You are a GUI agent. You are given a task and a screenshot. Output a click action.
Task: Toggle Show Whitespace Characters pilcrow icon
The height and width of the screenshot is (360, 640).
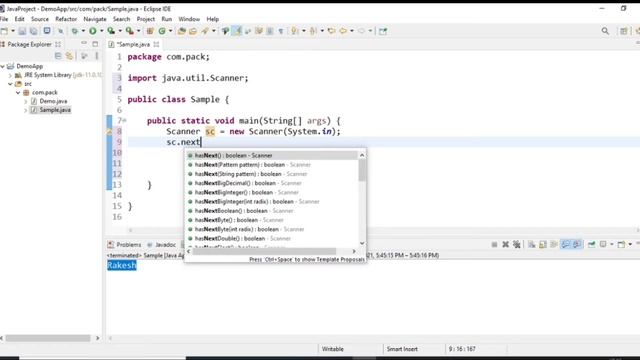(281, 31)
